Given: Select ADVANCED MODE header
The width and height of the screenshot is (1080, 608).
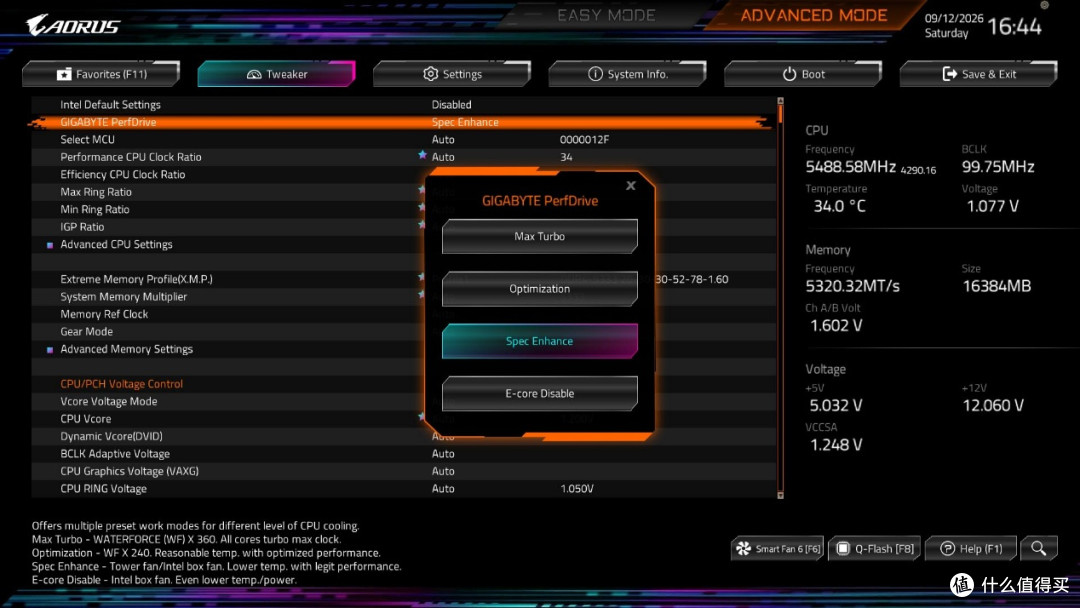Looking at the screenshot, I should 813,15.
